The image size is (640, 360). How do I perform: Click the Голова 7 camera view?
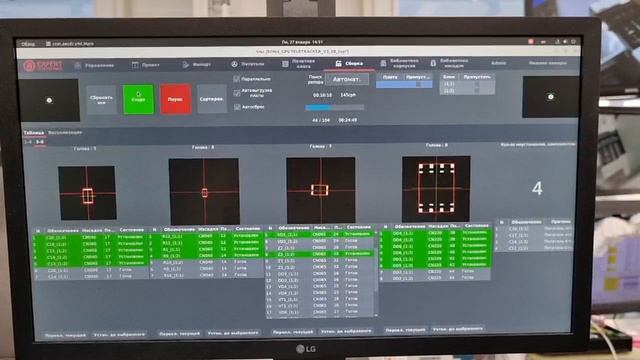point(320,190)
